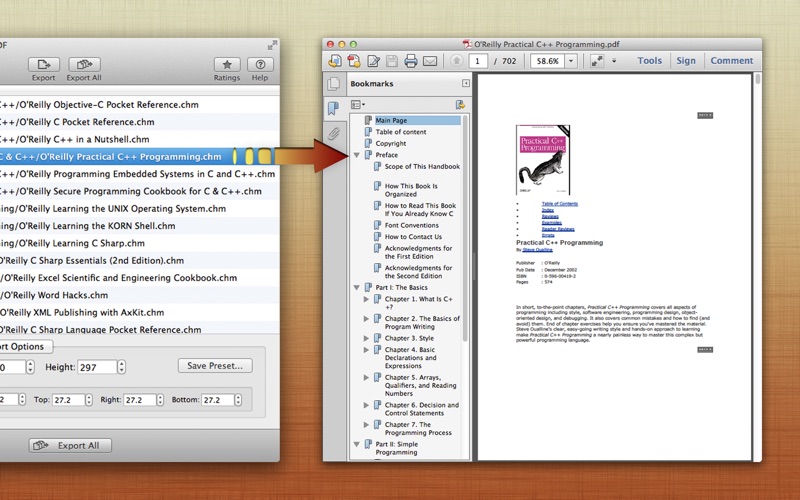Open Ratings via the star icon
The image size is (800, 500).
click(x=227, y=65)
